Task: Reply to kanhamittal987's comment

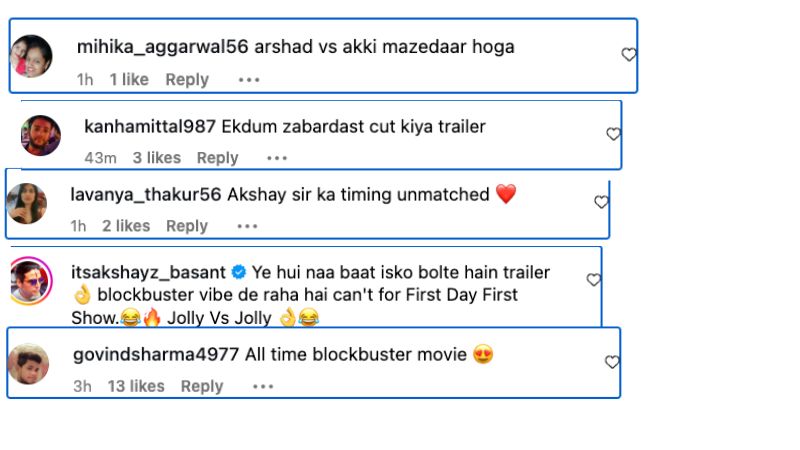Action: (x=217, y=158)
